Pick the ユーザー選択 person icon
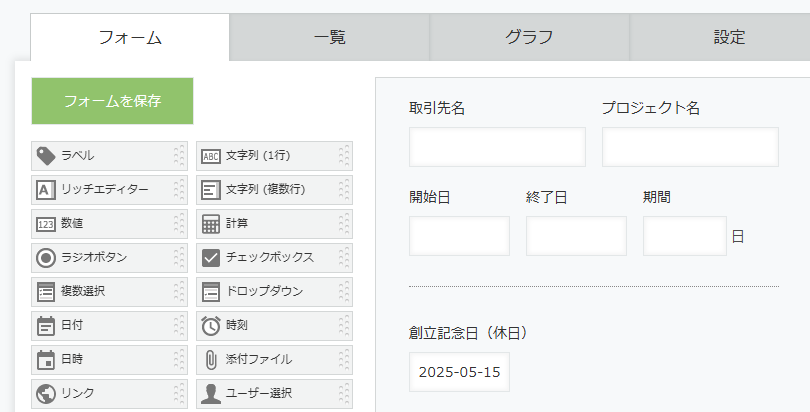The image size is (810, 412). pyautogui.click(x=211, y=393)
